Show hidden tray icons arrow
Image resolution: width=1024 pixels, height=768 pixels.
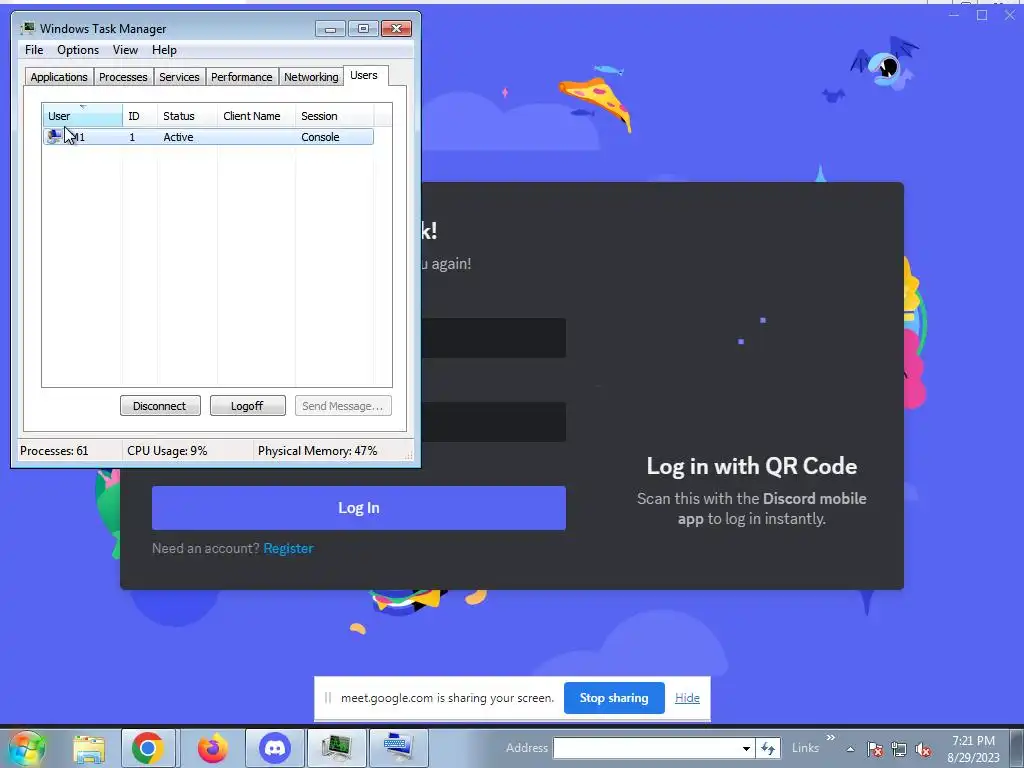[x=850, y=749]
